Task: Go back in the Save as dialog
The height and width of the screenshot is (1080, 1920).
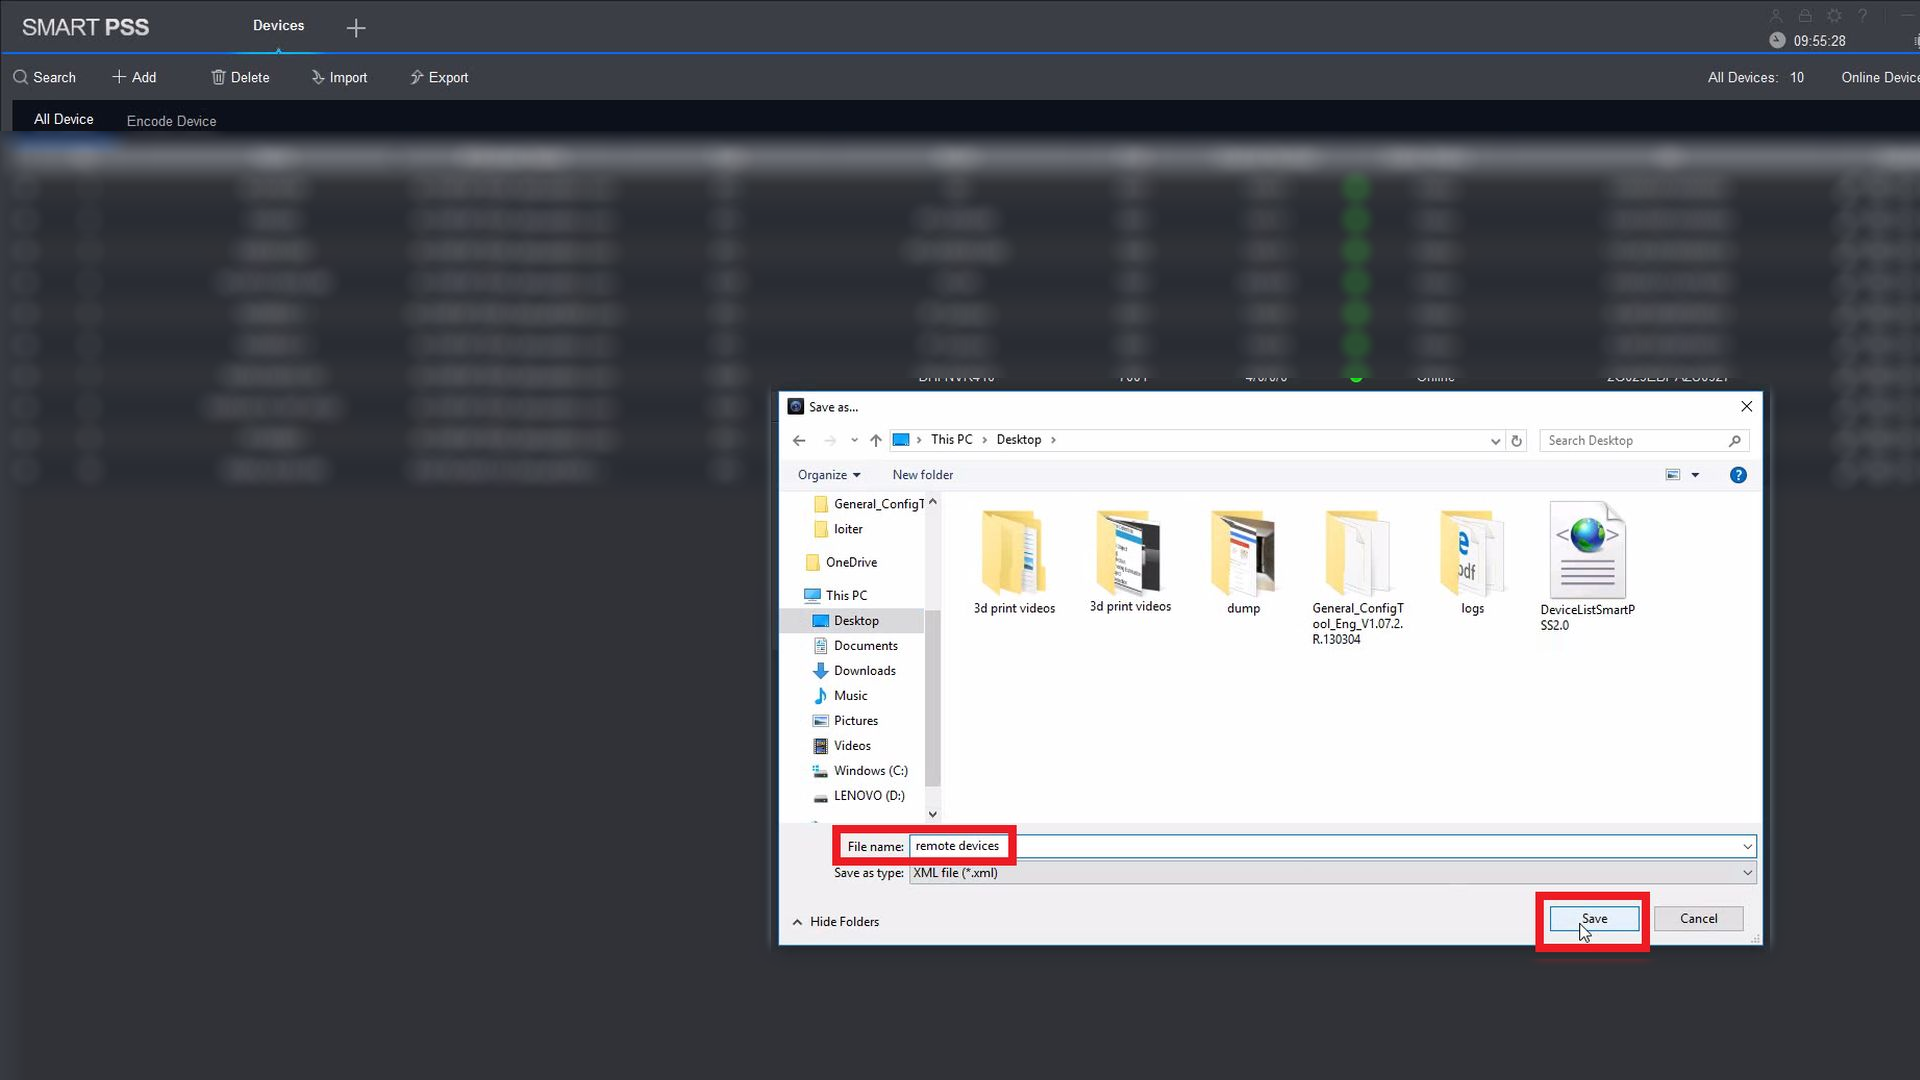Action: click(799, 440)
